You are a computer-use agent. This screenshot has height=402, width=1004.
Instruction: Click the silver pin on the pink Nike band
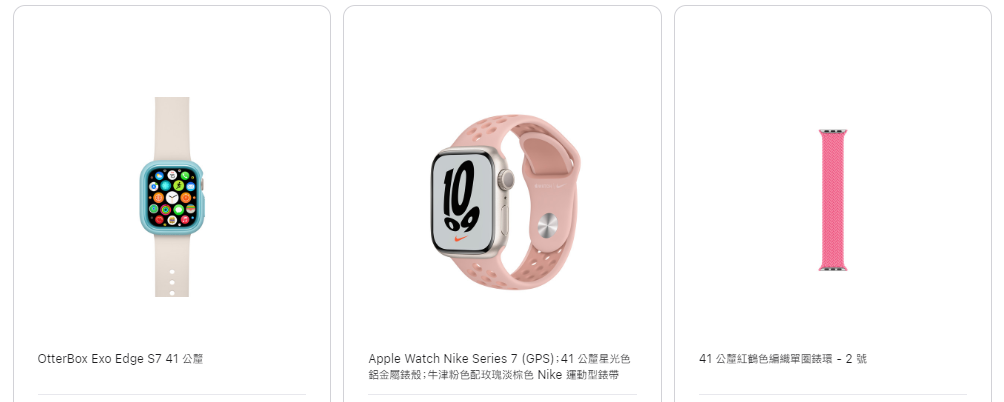tap(547, 224)
